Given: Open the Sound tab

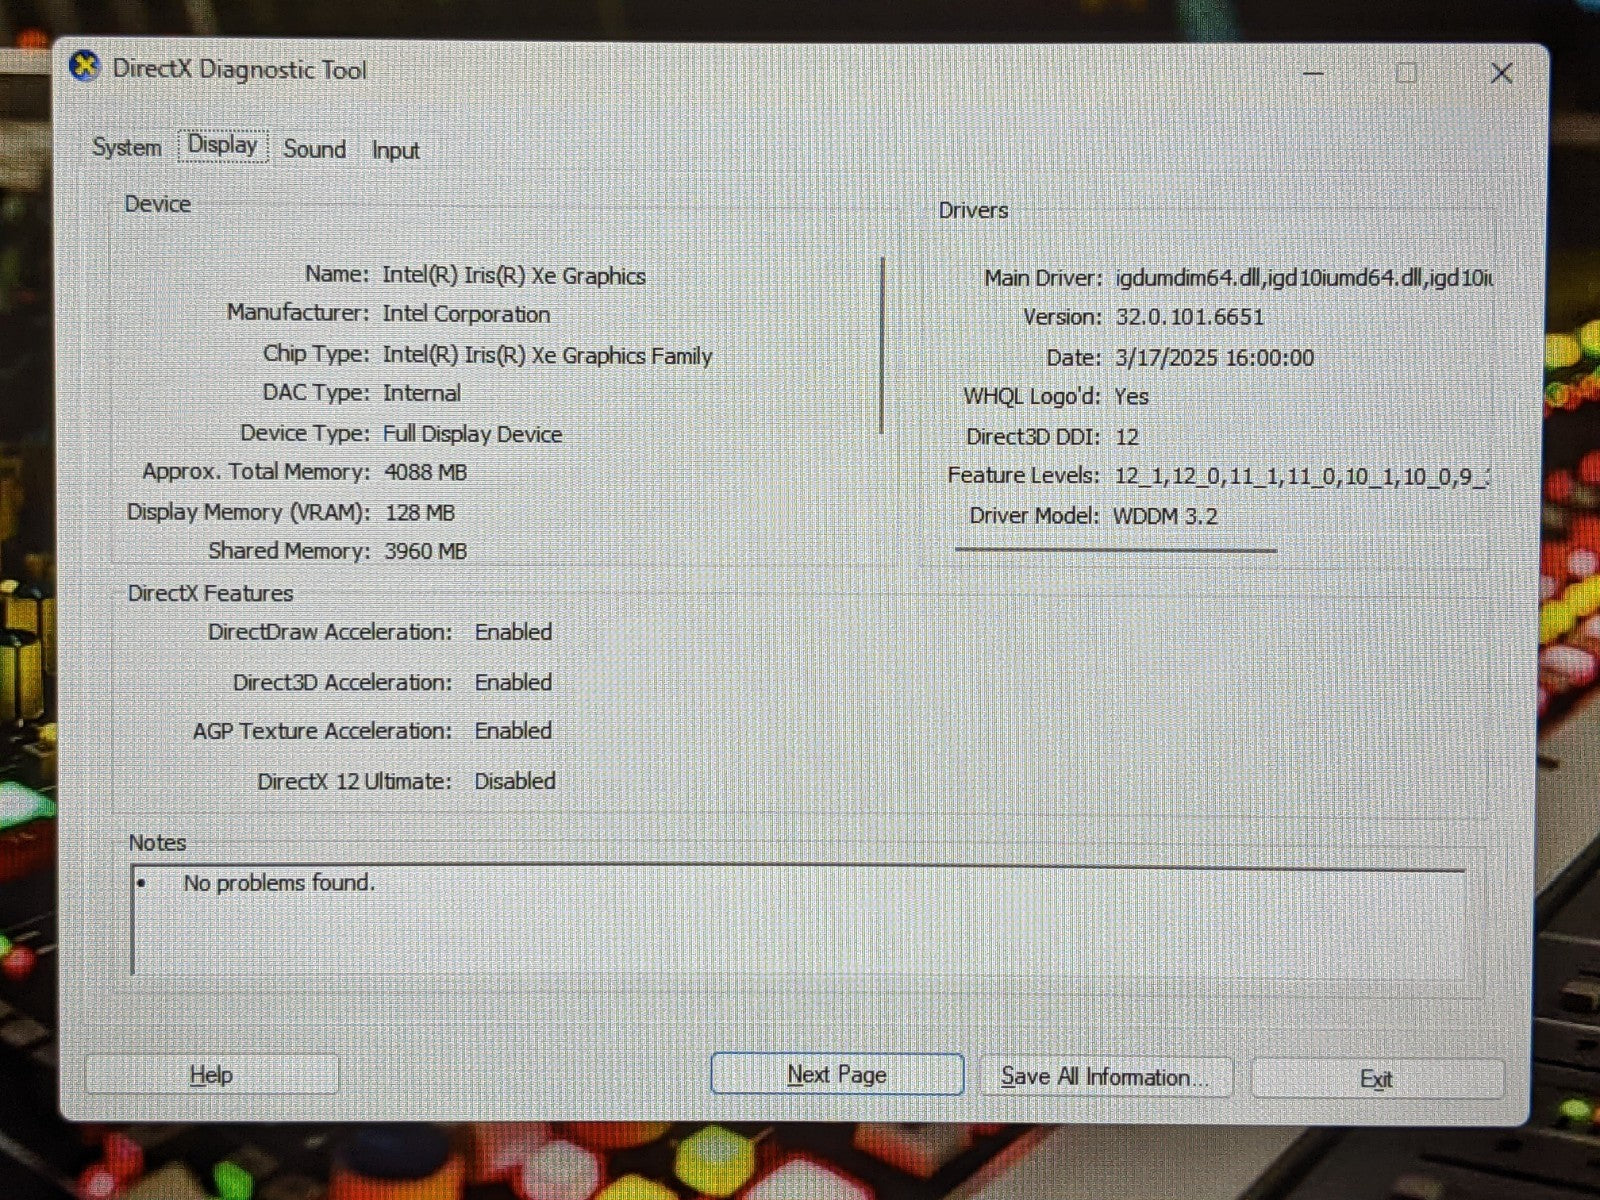Looking at the screenshot, I should tap(314, 149).
